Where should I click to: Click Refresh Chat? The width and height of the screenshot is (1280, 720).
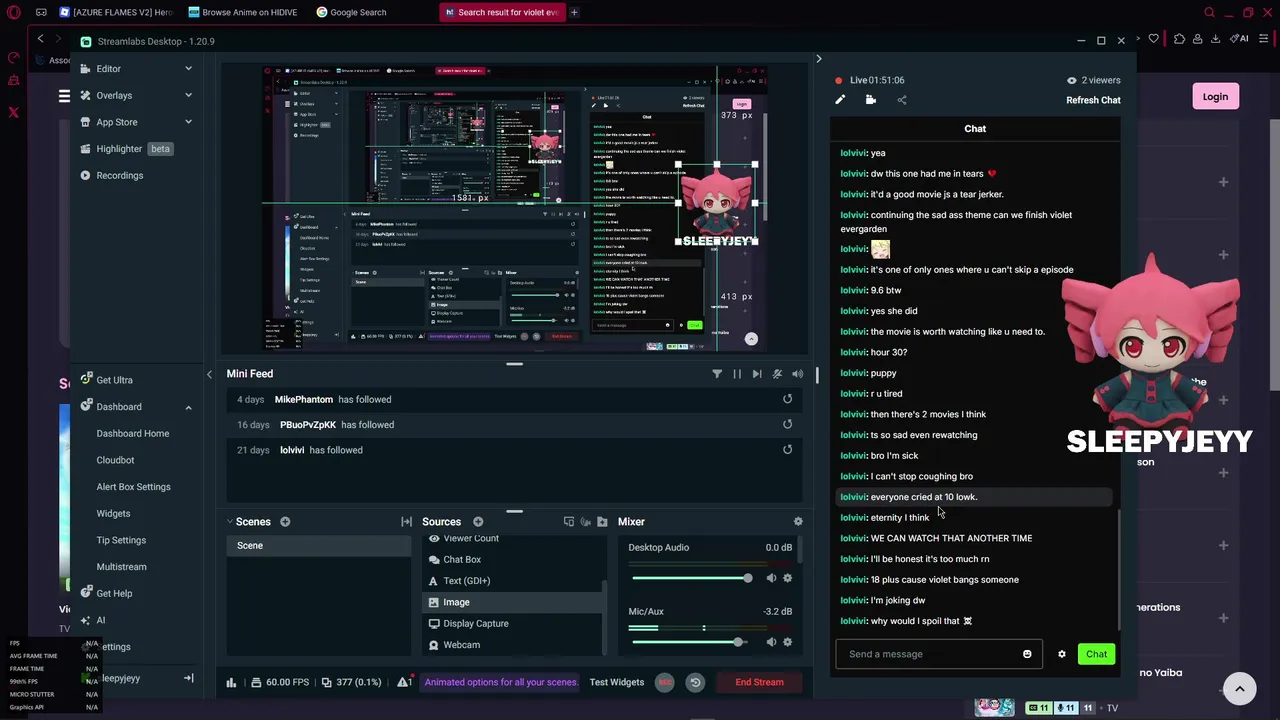click(1093, 100)
